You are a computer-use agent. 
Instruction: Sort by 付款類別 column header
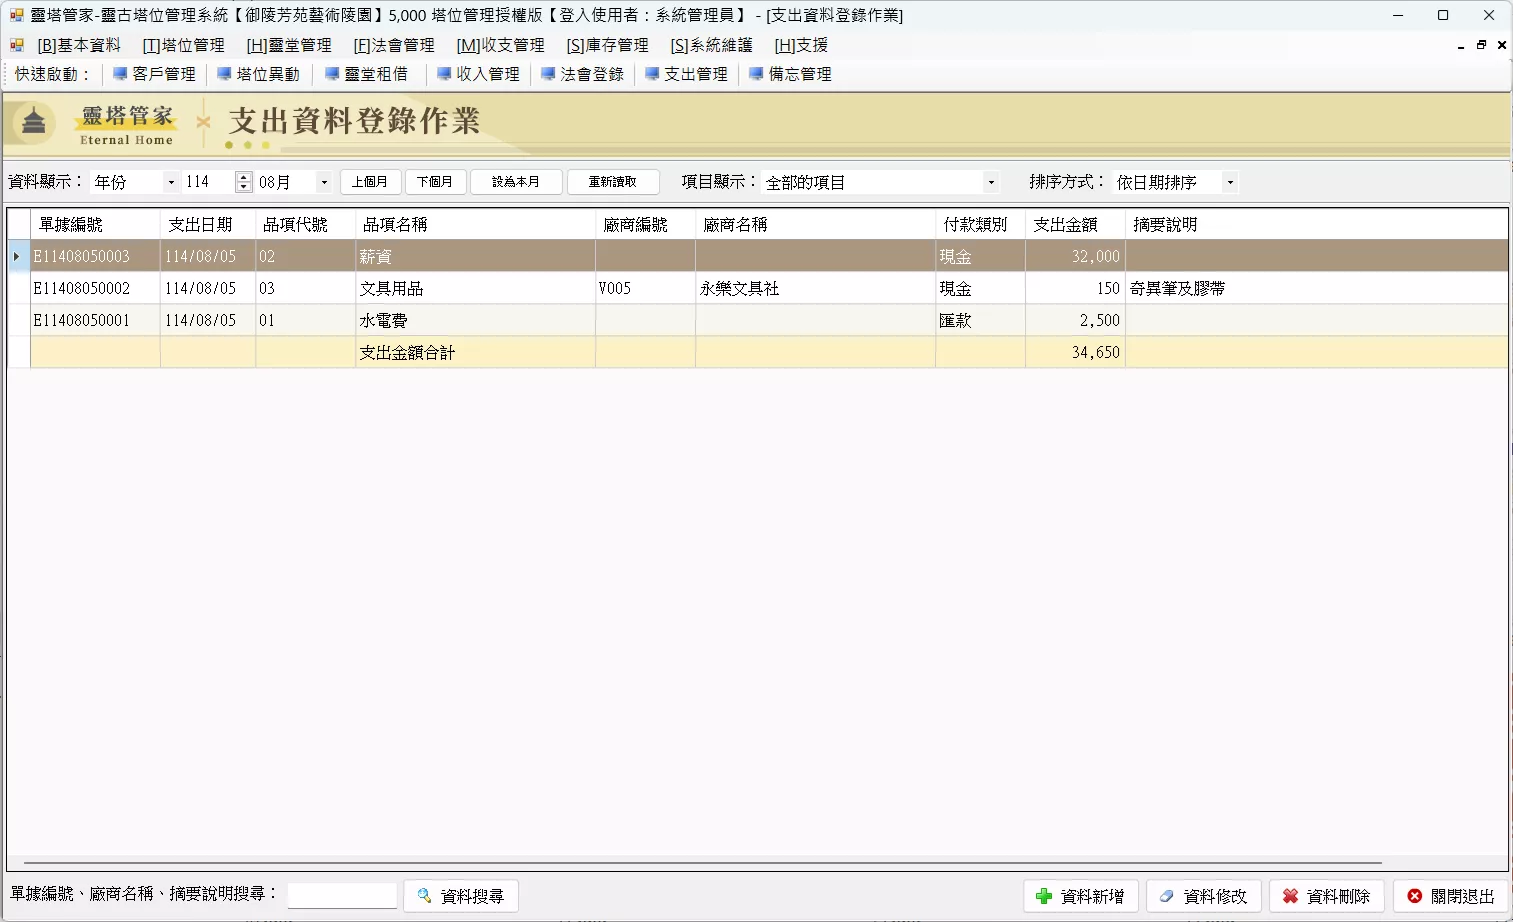coord(980,225)
